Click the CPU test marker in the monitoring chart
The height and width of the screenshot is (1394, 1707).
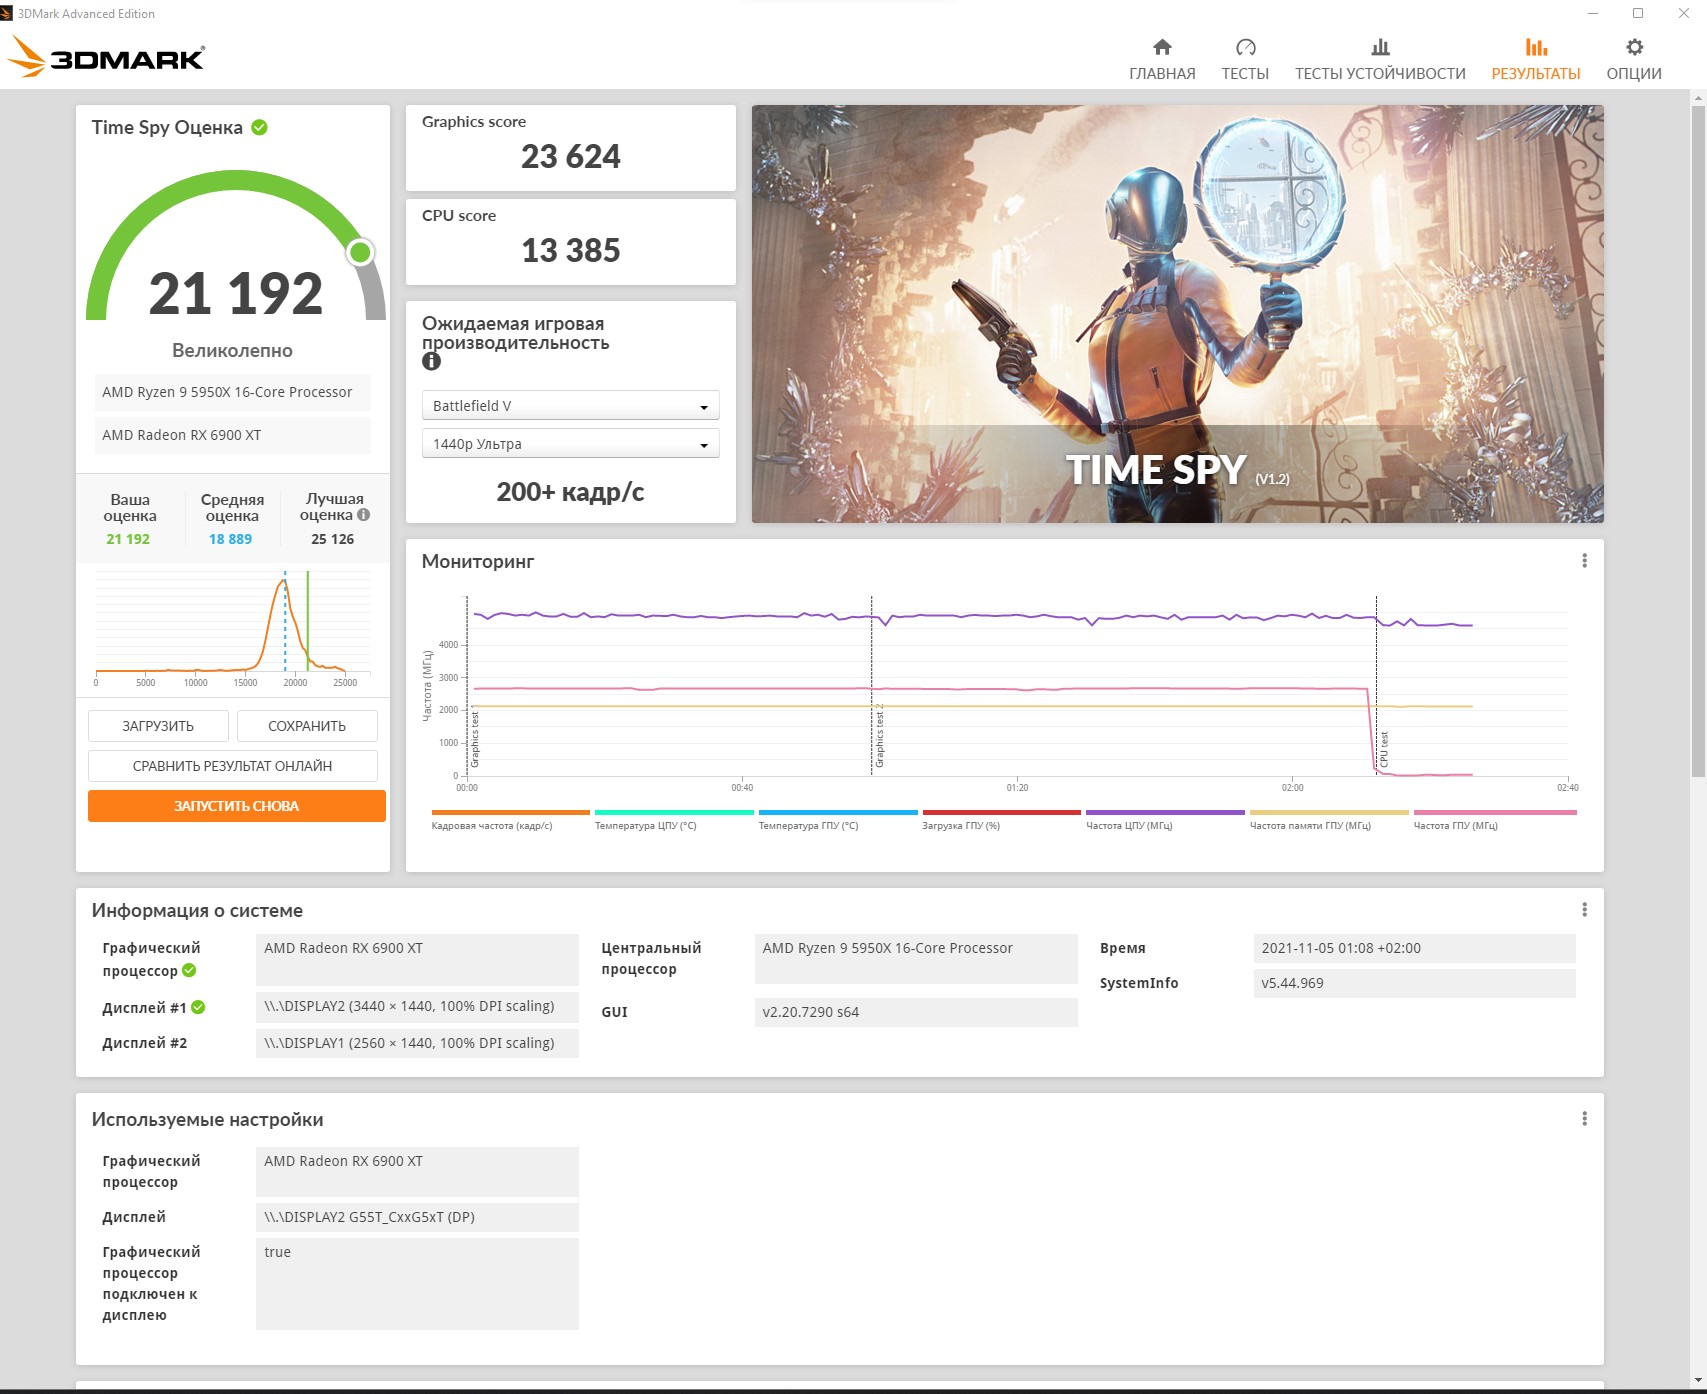[x=1385, y=749]
